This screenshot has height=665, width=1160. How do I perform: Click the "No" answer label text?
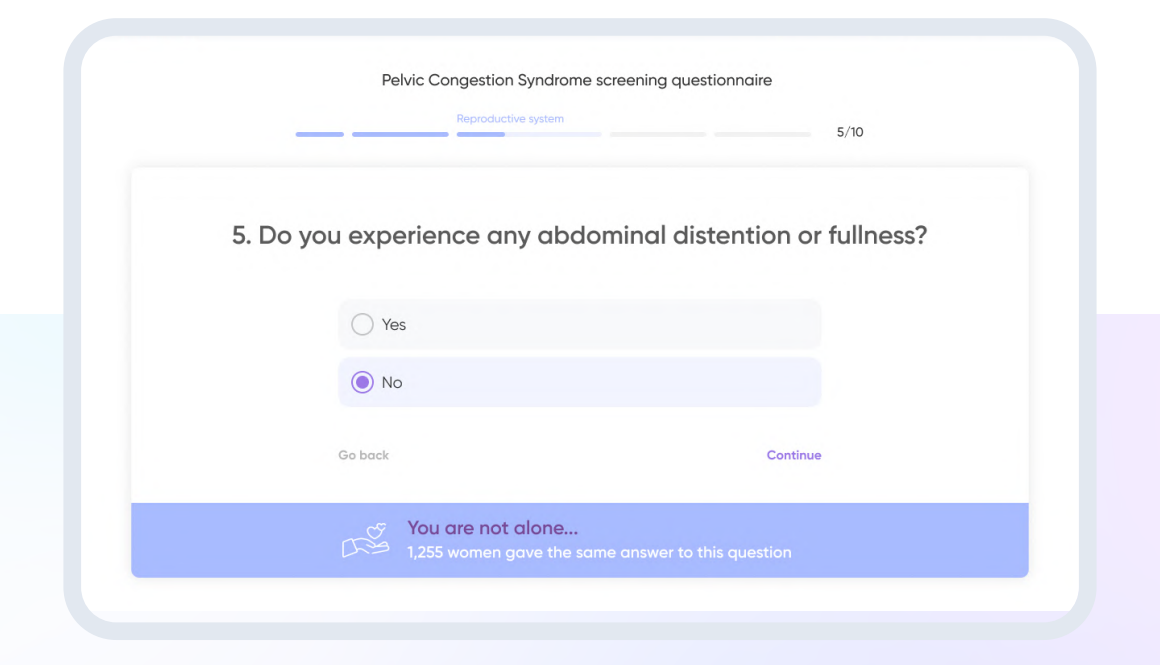tap(392, 383)
